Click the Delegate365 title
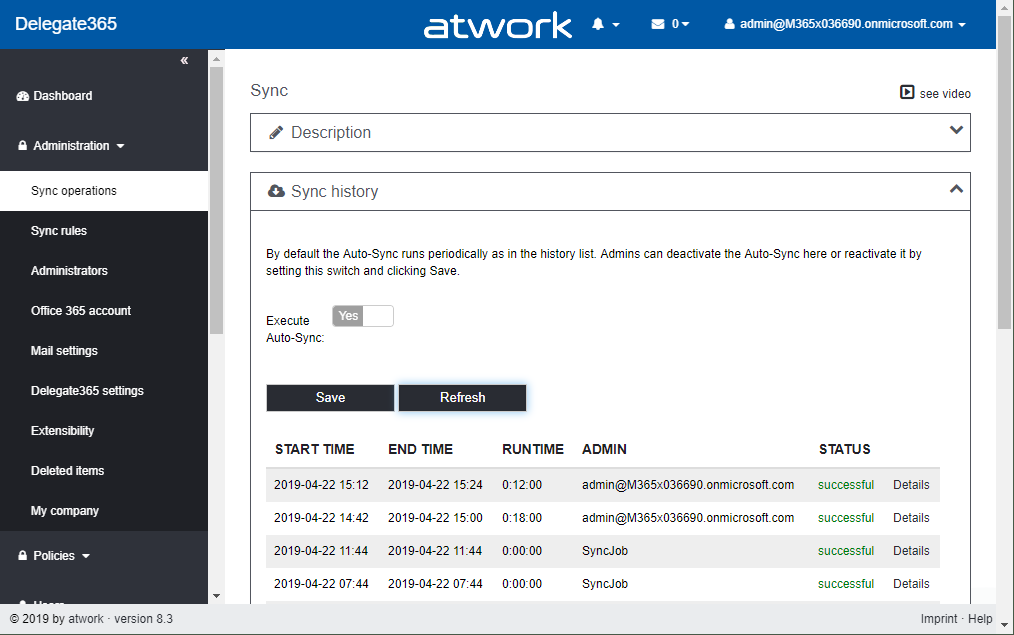 [66, 24]
